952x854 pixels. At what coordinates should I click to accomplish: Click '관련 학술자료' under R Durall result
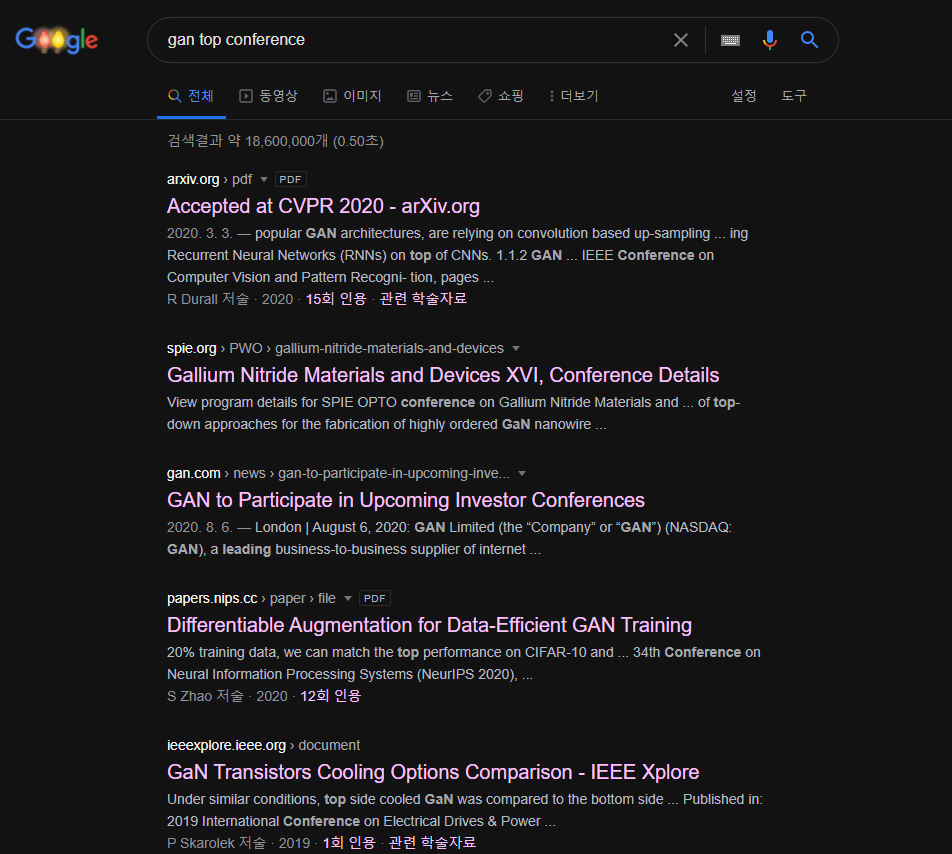coord(423,299)
